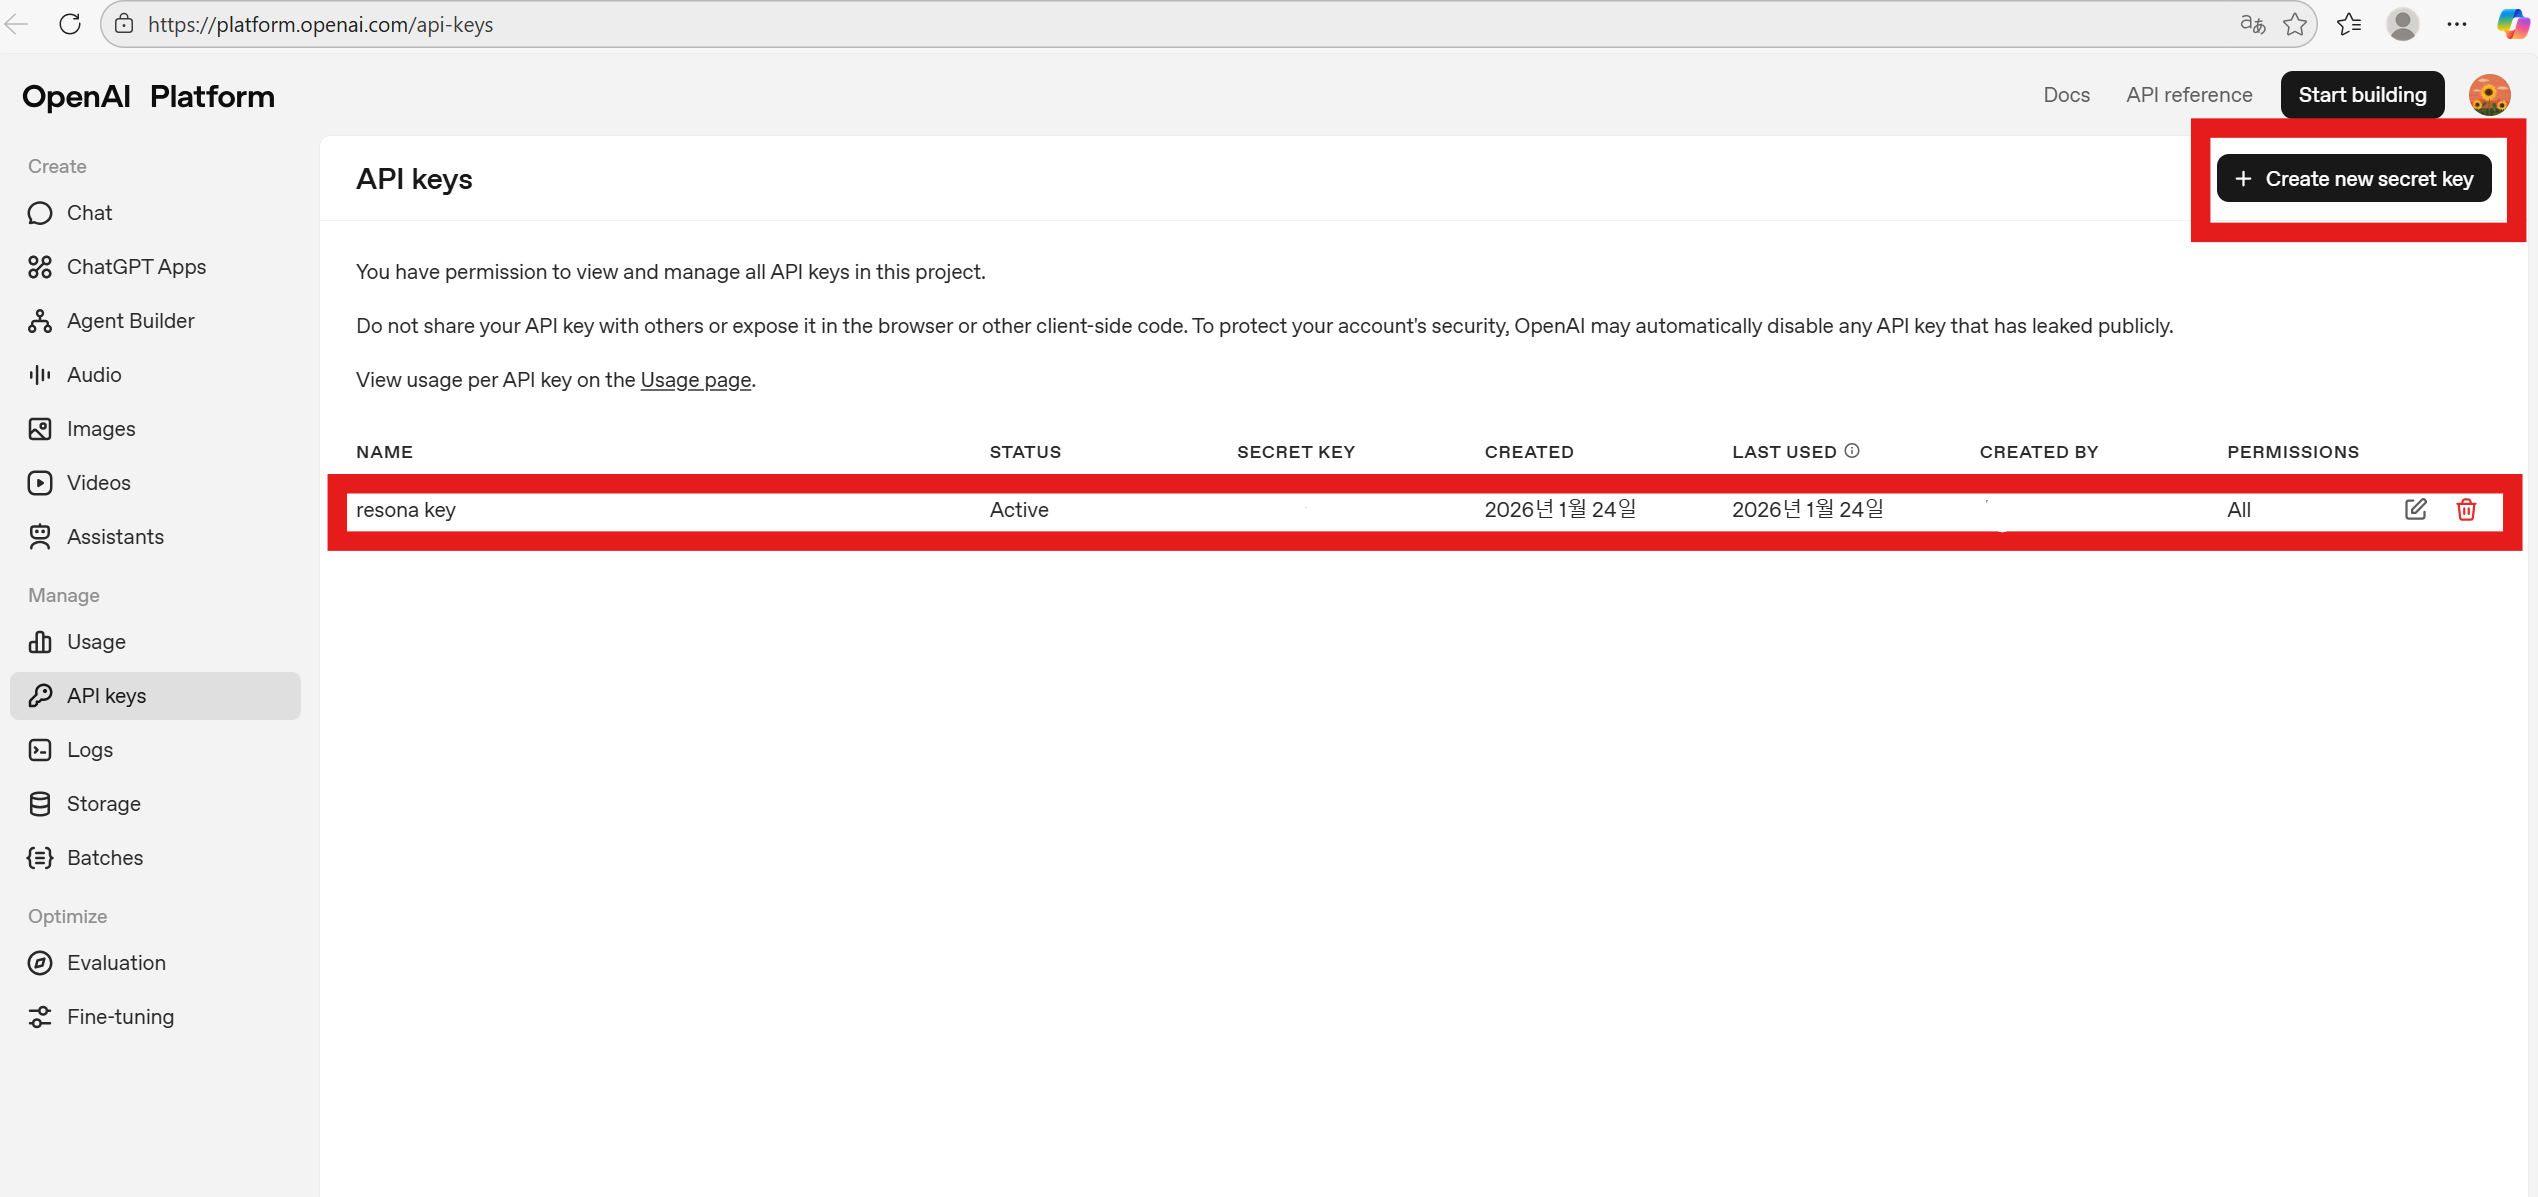Click the Assistants robot icon

[40, 537]
